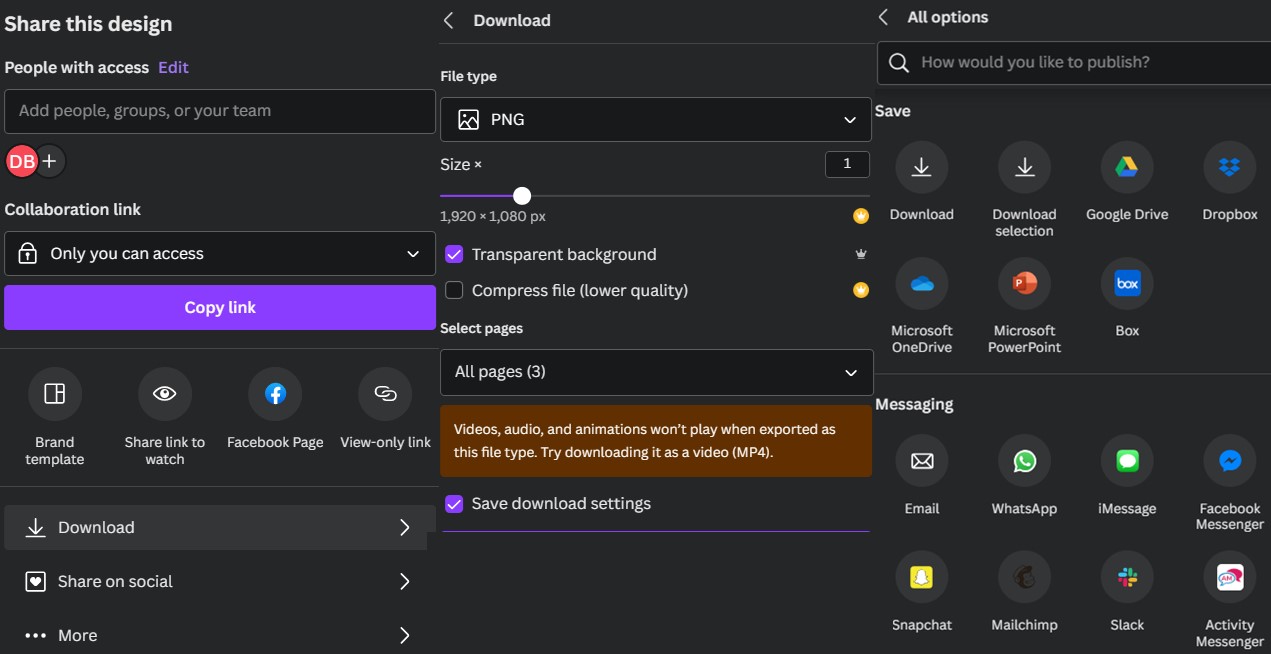Click the Google Drive save icon
The image size is (1271, 654).
pyautogui.click(x=1127, y=168)
